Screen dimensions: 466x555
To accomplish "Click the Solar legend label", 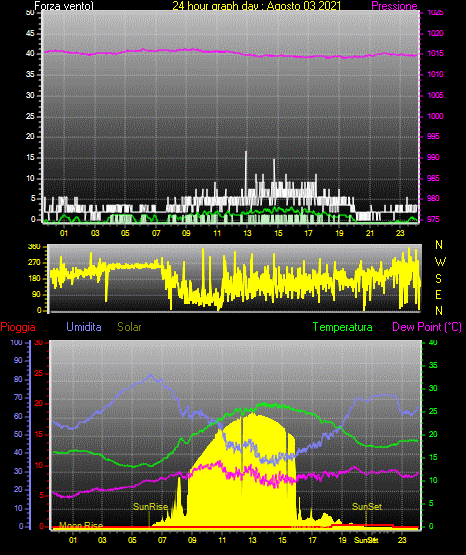I will coord(129,327).
